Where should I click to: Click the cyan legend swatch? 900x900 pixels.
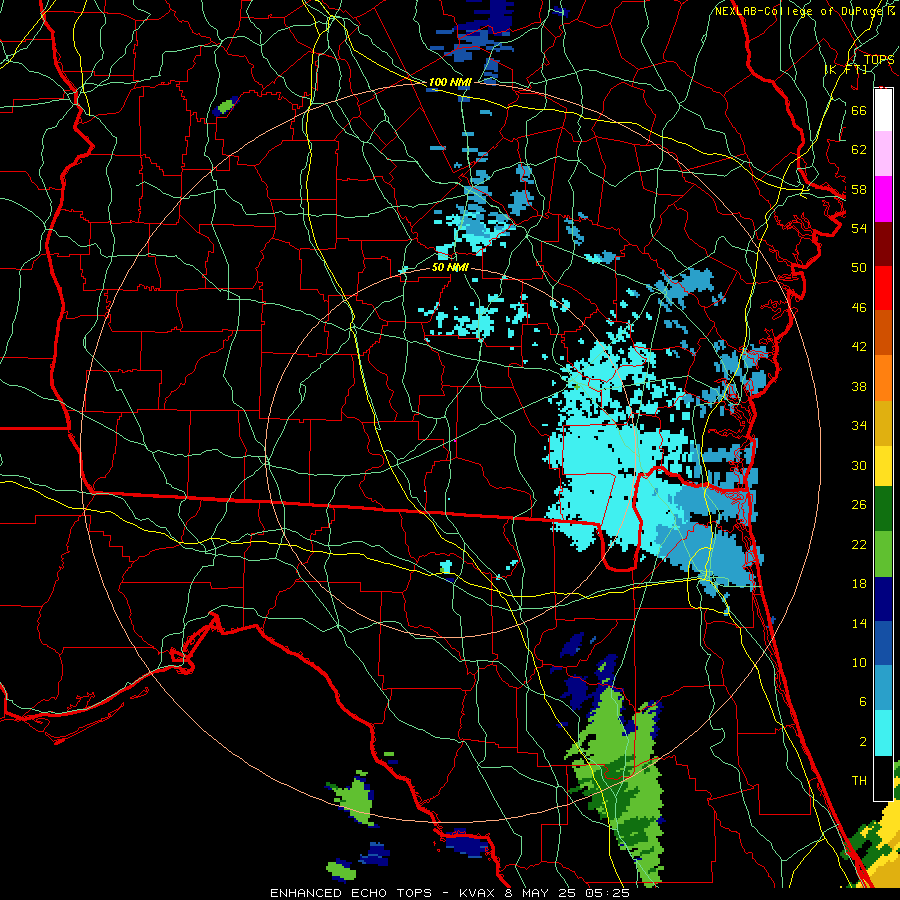pos(883,733)
